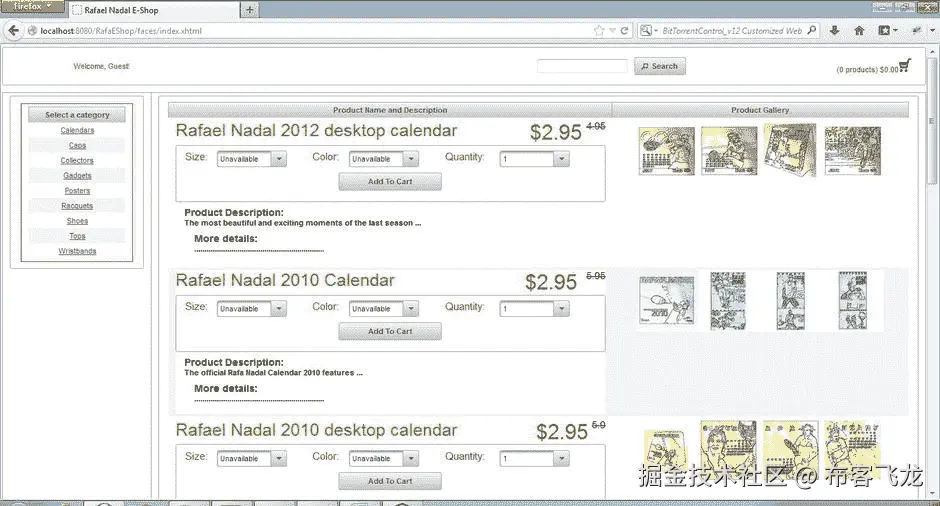Open first gallery image of 2010 desktop calendar
The image size is (940, 506).
[665, 451]
